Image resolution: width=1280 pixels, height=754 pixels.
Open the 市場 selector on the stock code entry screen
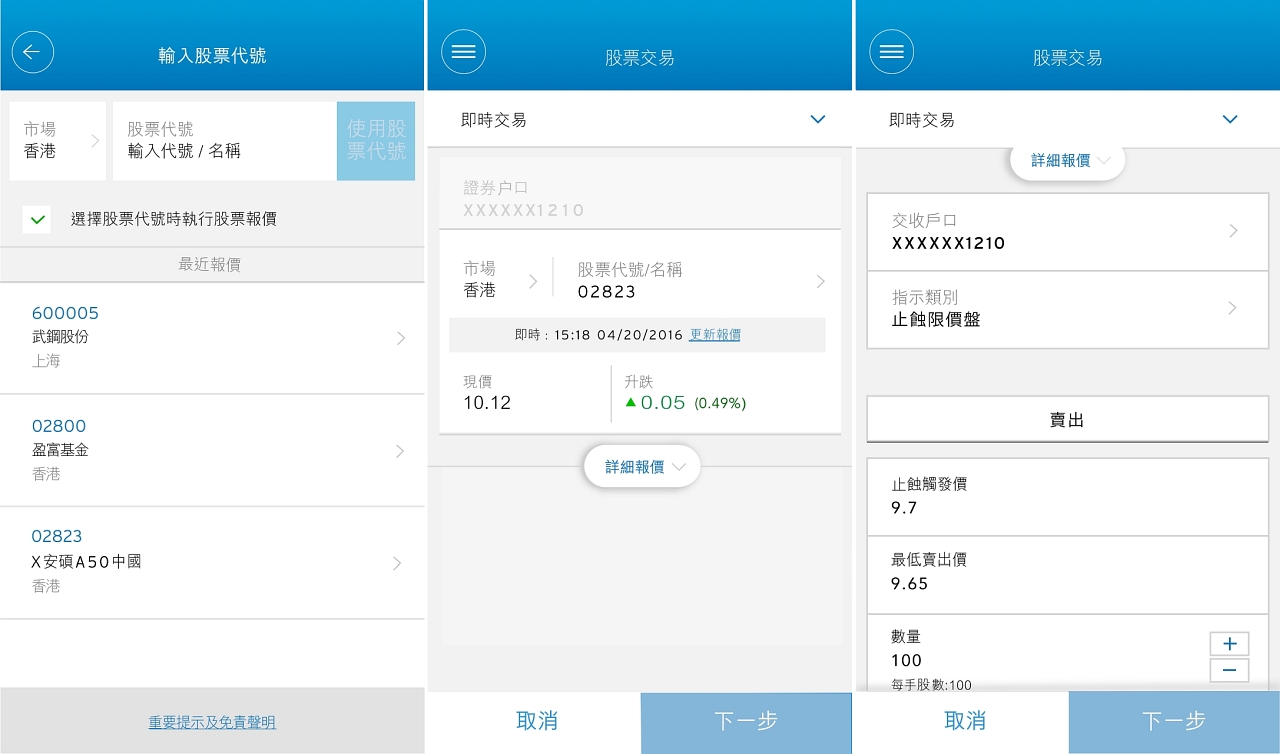pyautogui.click(x=58, y=141)
